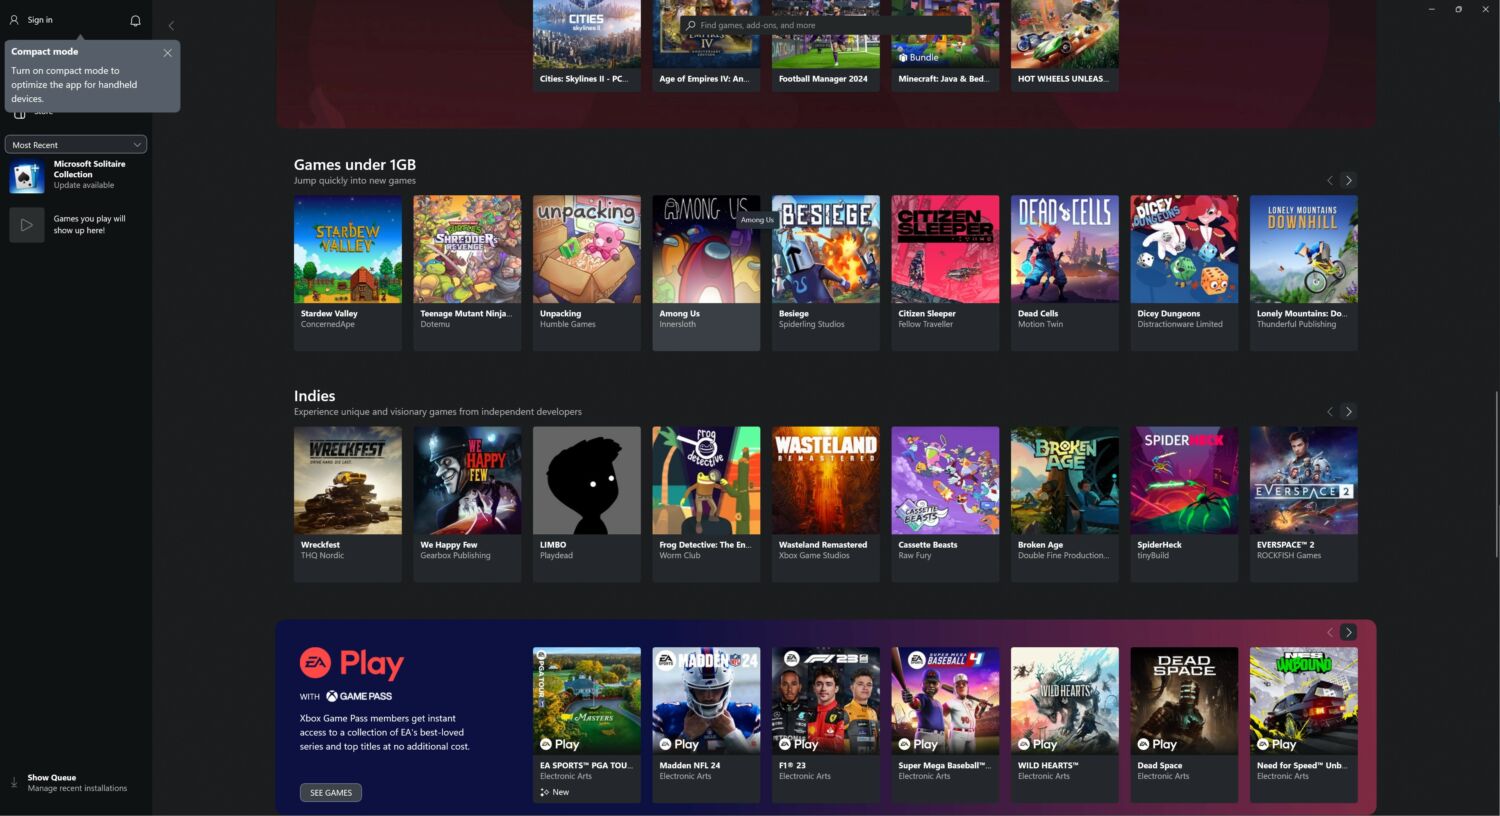Click the EA Play carousel right arrow

(1347, 632)
